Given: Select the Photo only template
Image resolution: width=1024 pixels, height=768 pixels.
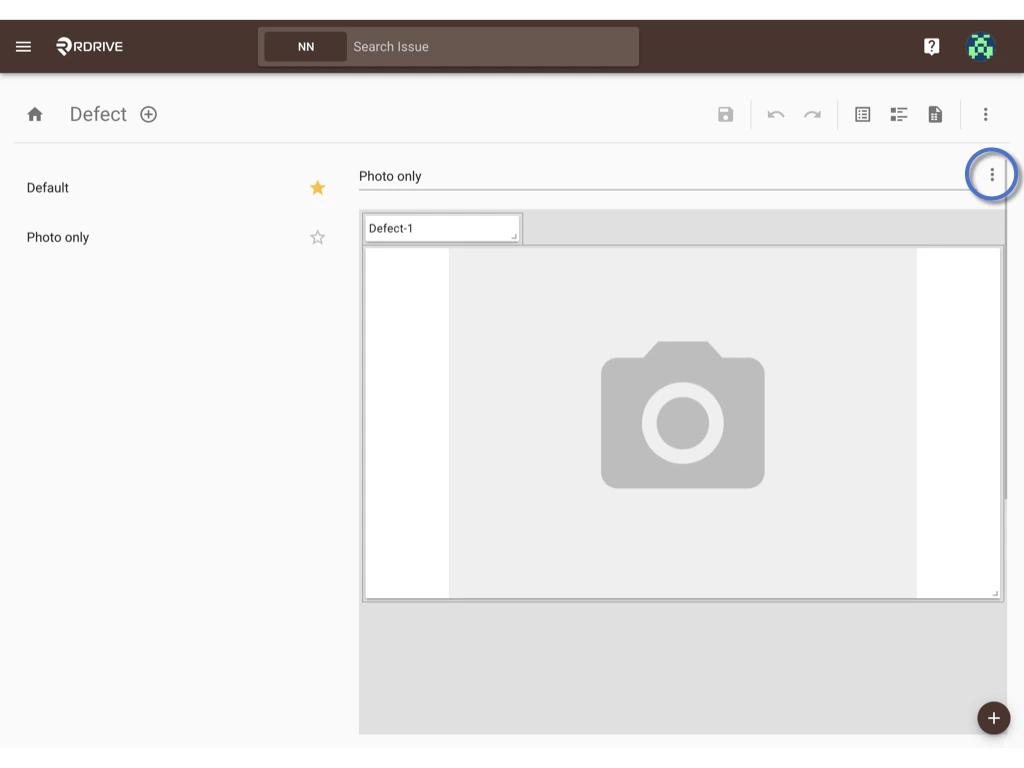Looking at the screenshot, I should tap(57, 237).
